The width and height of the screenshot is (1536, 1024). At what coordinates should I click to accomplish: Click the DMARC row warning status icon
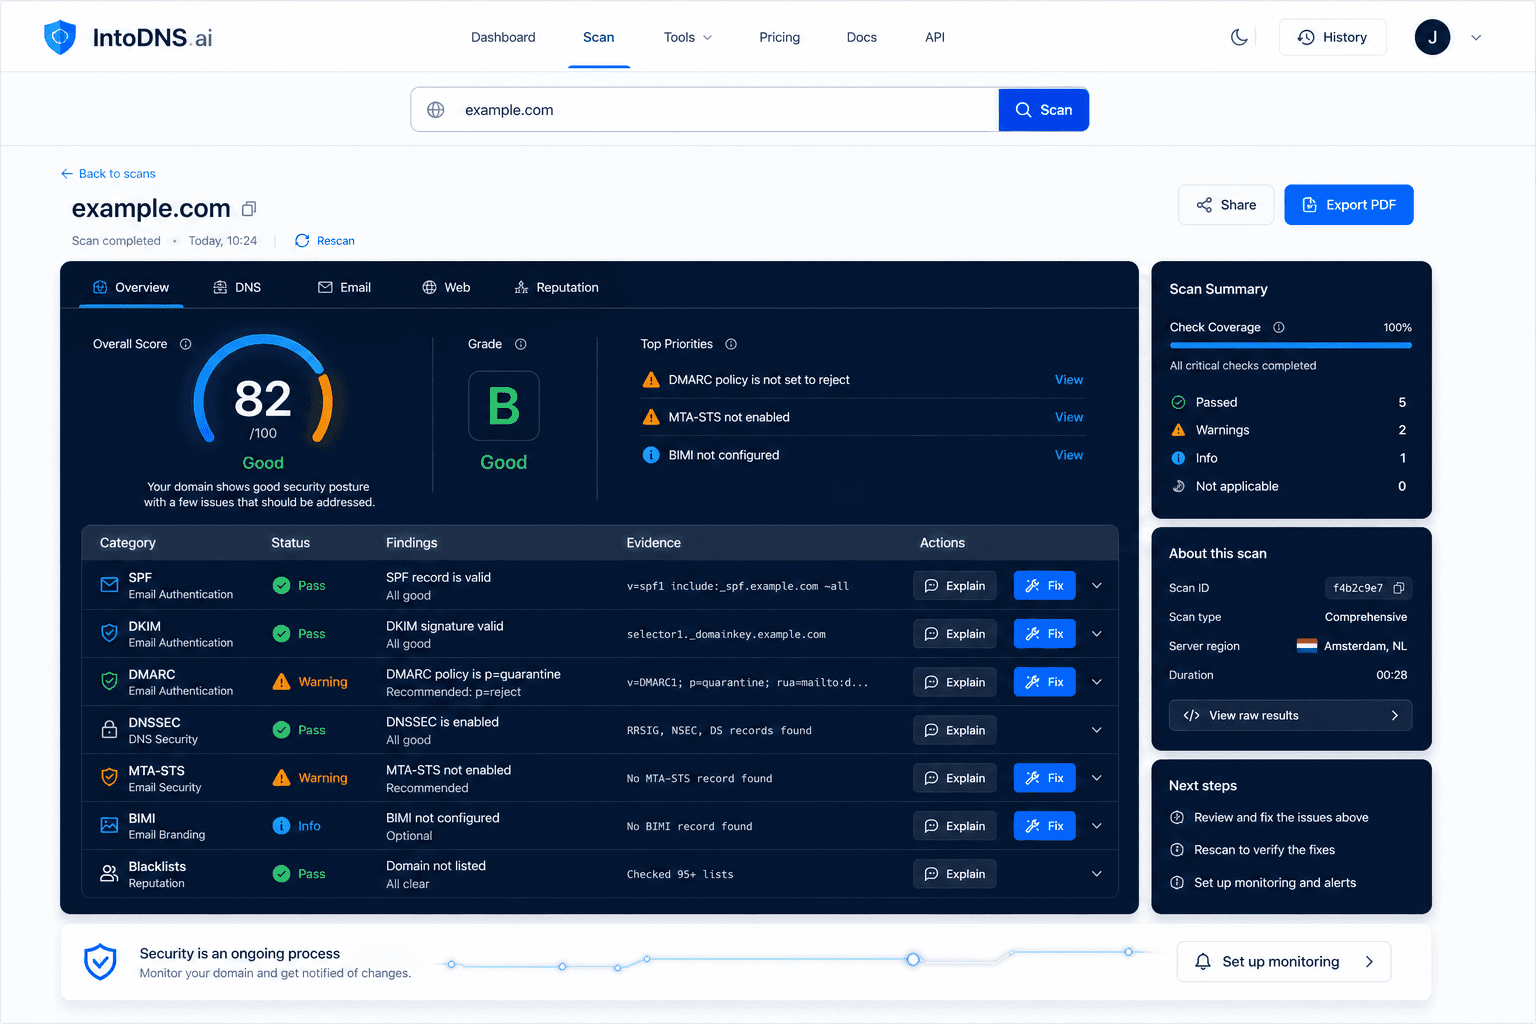click(x=282, y=682)
